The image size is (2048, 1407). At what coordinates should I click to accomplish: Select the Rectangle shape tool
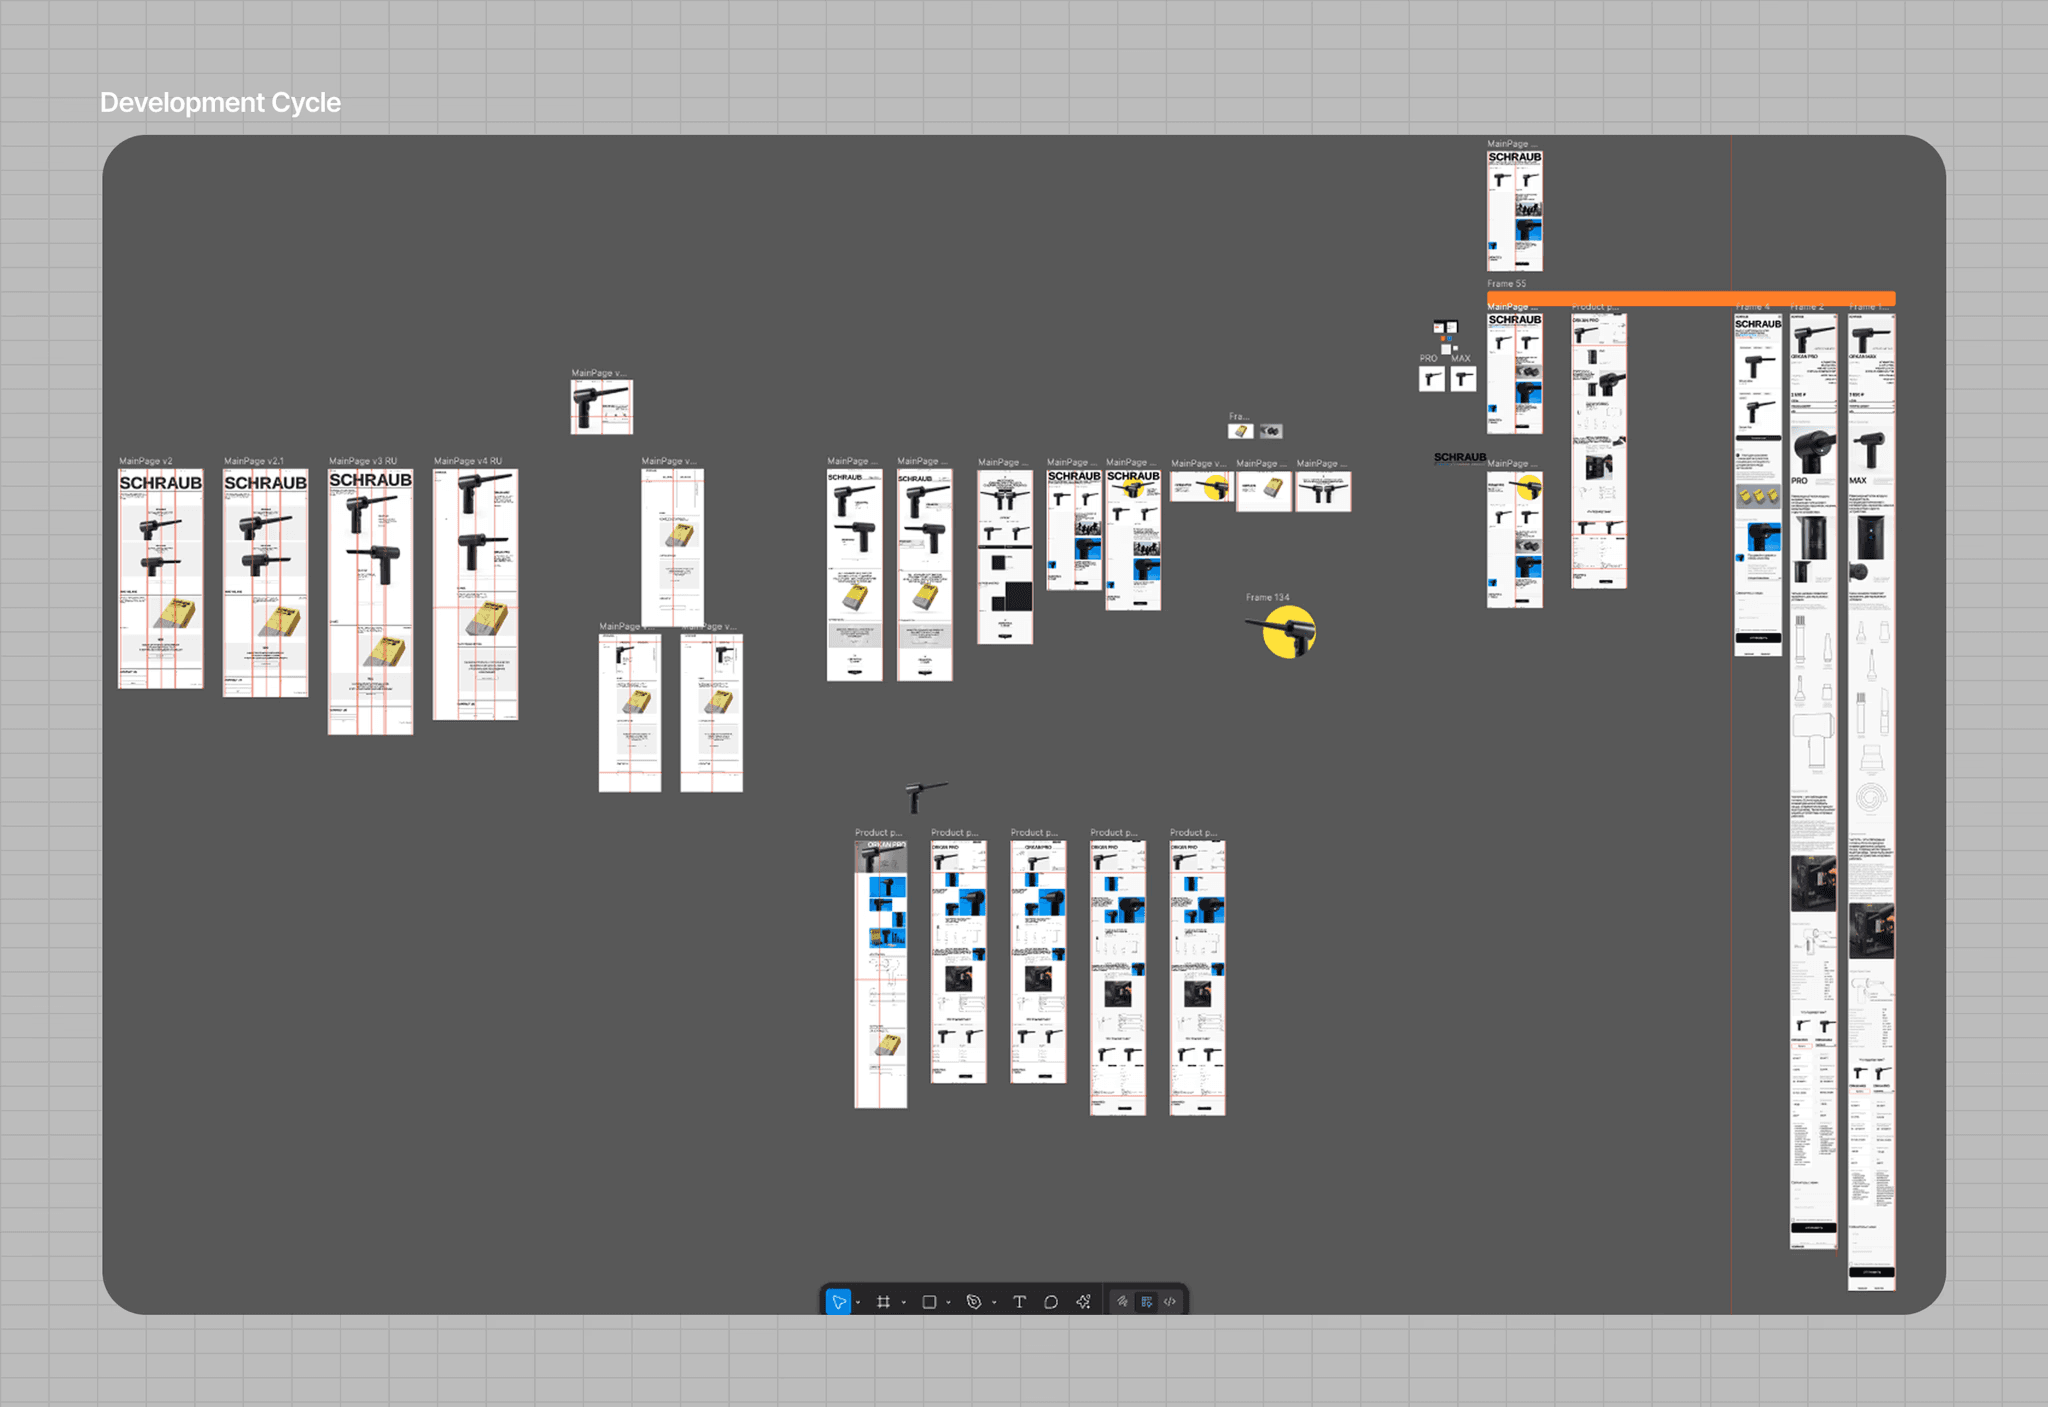929,1302
